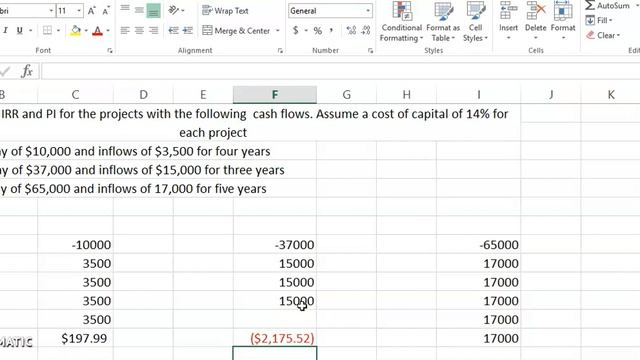Click Merge & Center button
This screenshot has height=360, width=640.
(236, 31)
